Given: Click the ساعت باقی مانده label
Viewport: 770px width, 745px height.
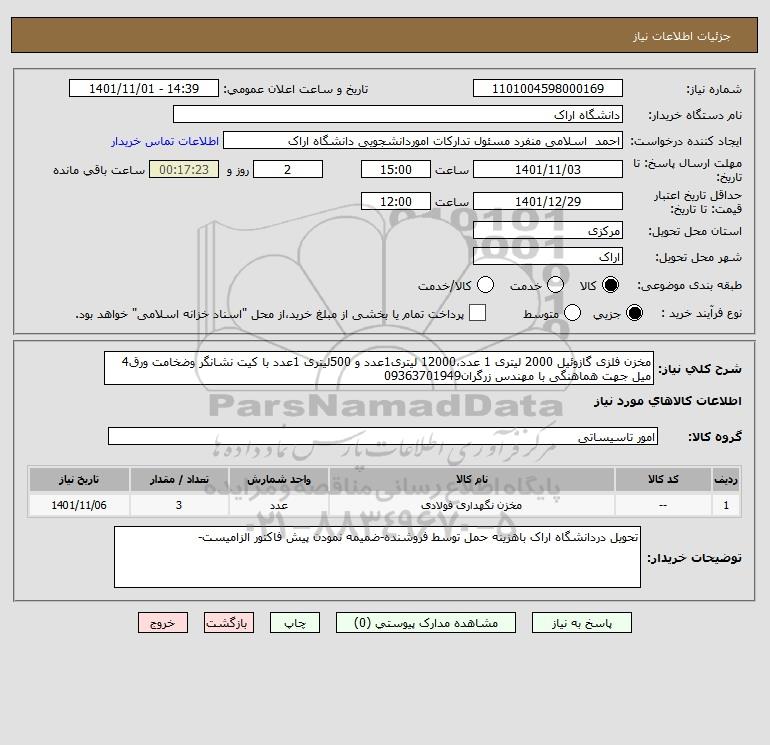Looking at the screenshot, I should tap(99, 170).
